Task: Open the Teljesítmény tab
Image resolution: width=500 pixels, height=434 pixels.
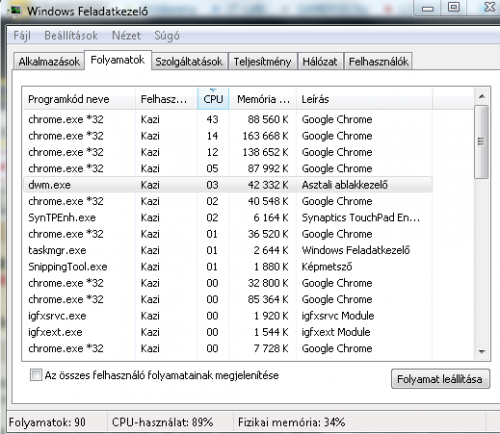Action: point(262,61)
